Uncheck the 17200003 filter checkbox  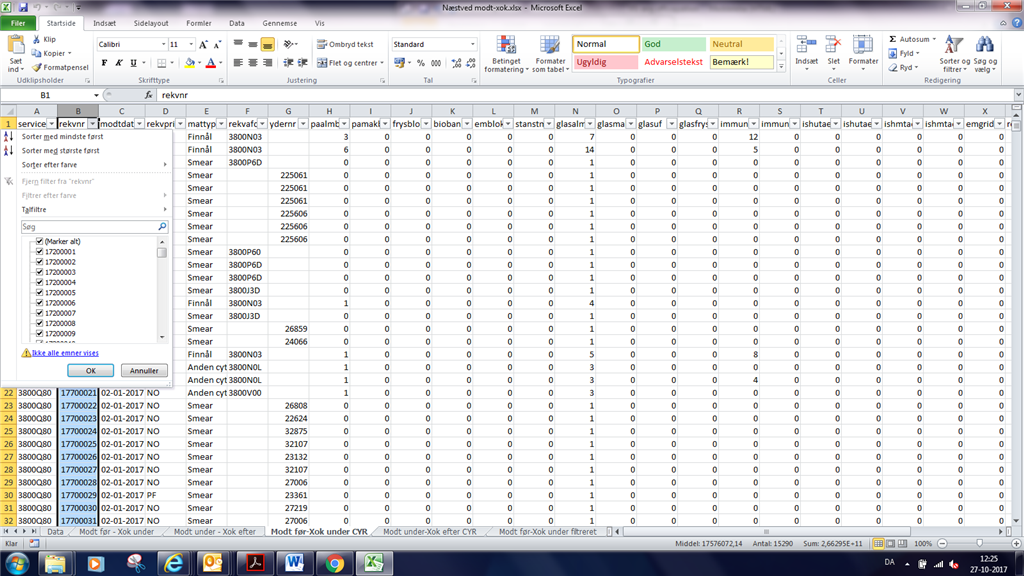pyautogui.click(x=39, y=272)
